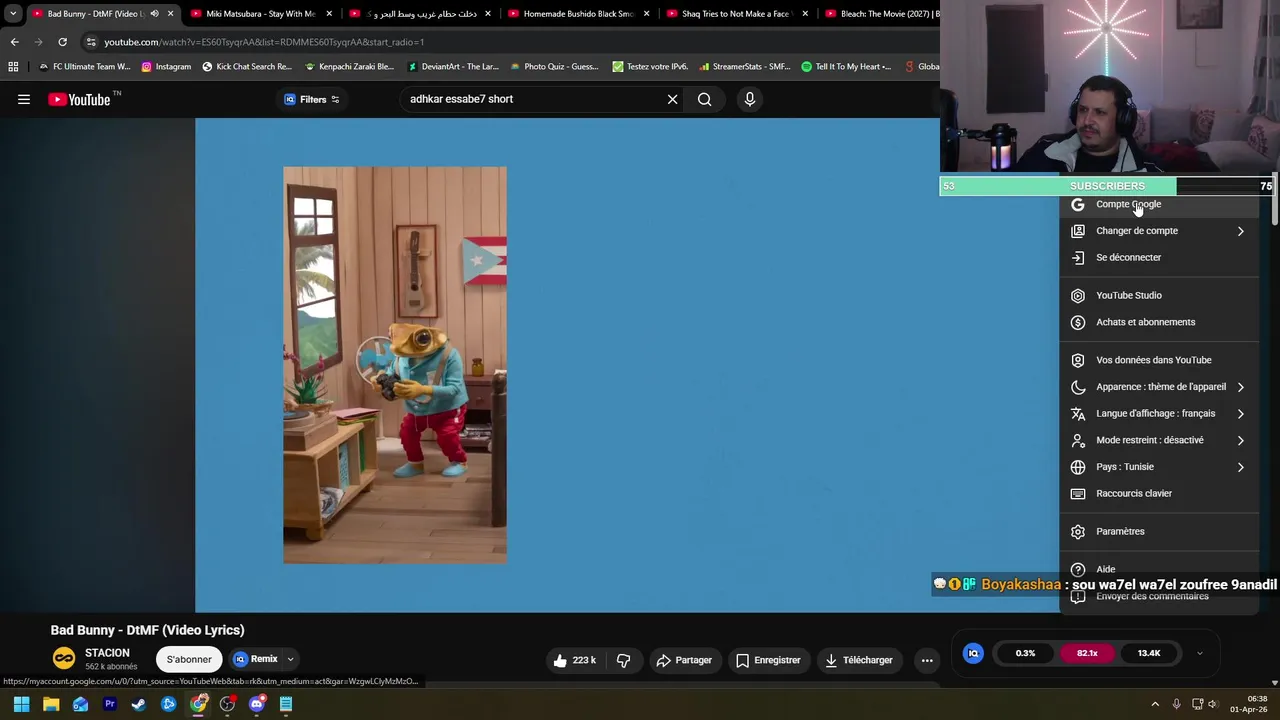Click the moon icon for Apparence
This screenshot has height=720, width=1280.
coord(1078,387)
